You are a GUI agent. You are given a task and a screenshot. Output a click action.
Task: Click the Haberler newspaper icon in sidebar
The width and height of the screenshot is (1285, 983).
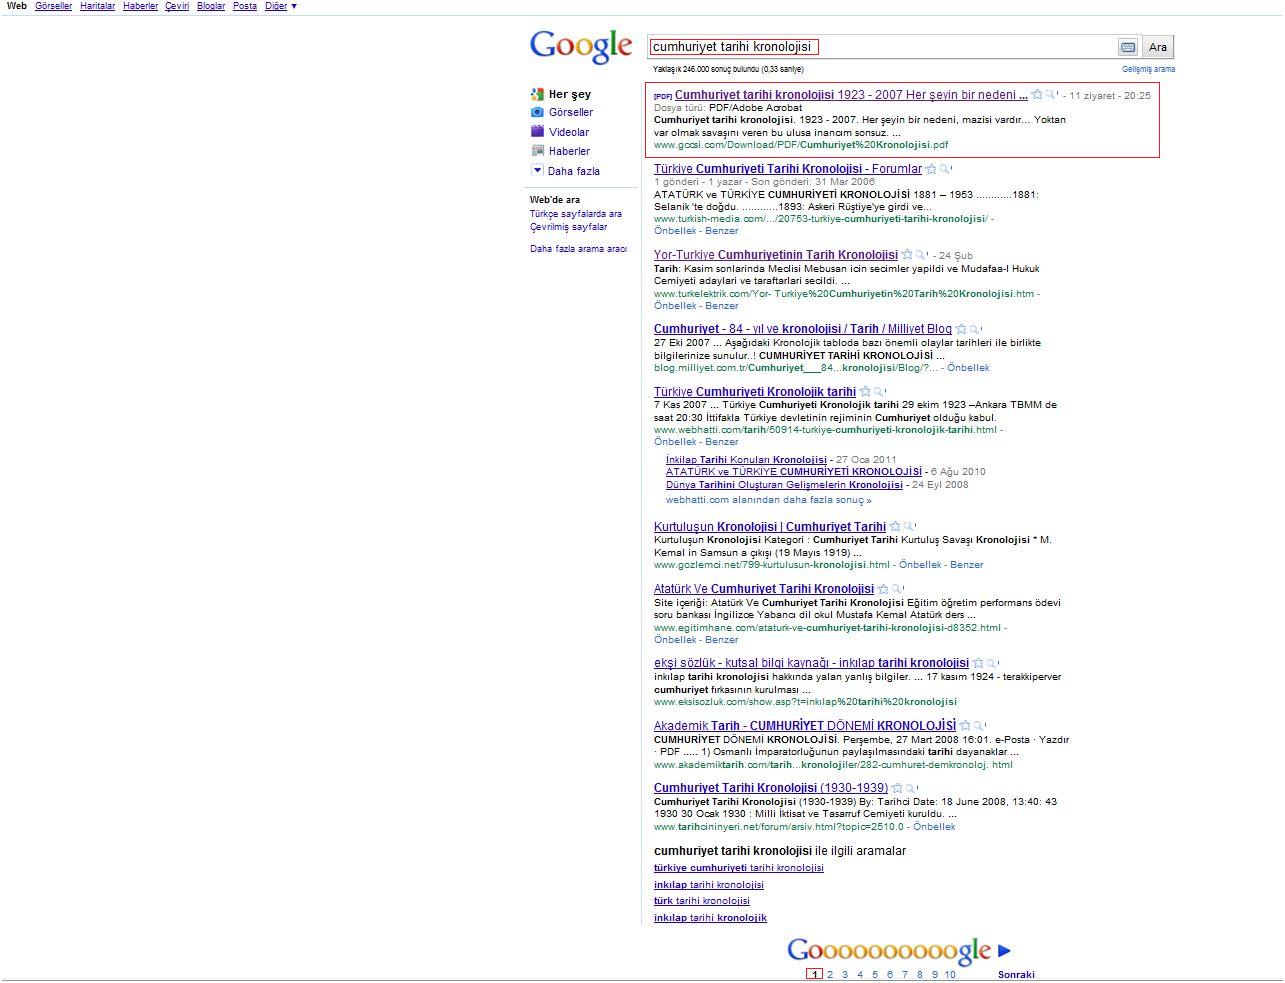[x=537, y=151]
